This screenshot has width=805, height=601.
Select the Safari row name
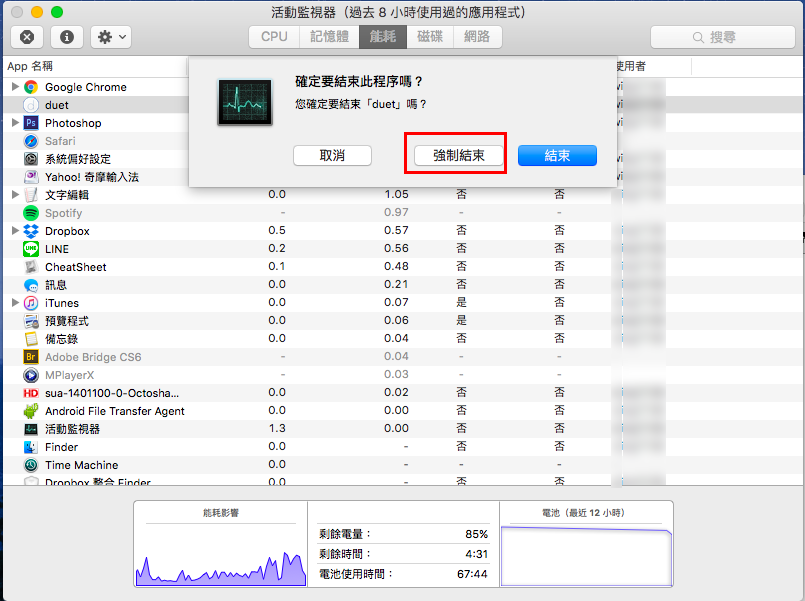[60, 141]
